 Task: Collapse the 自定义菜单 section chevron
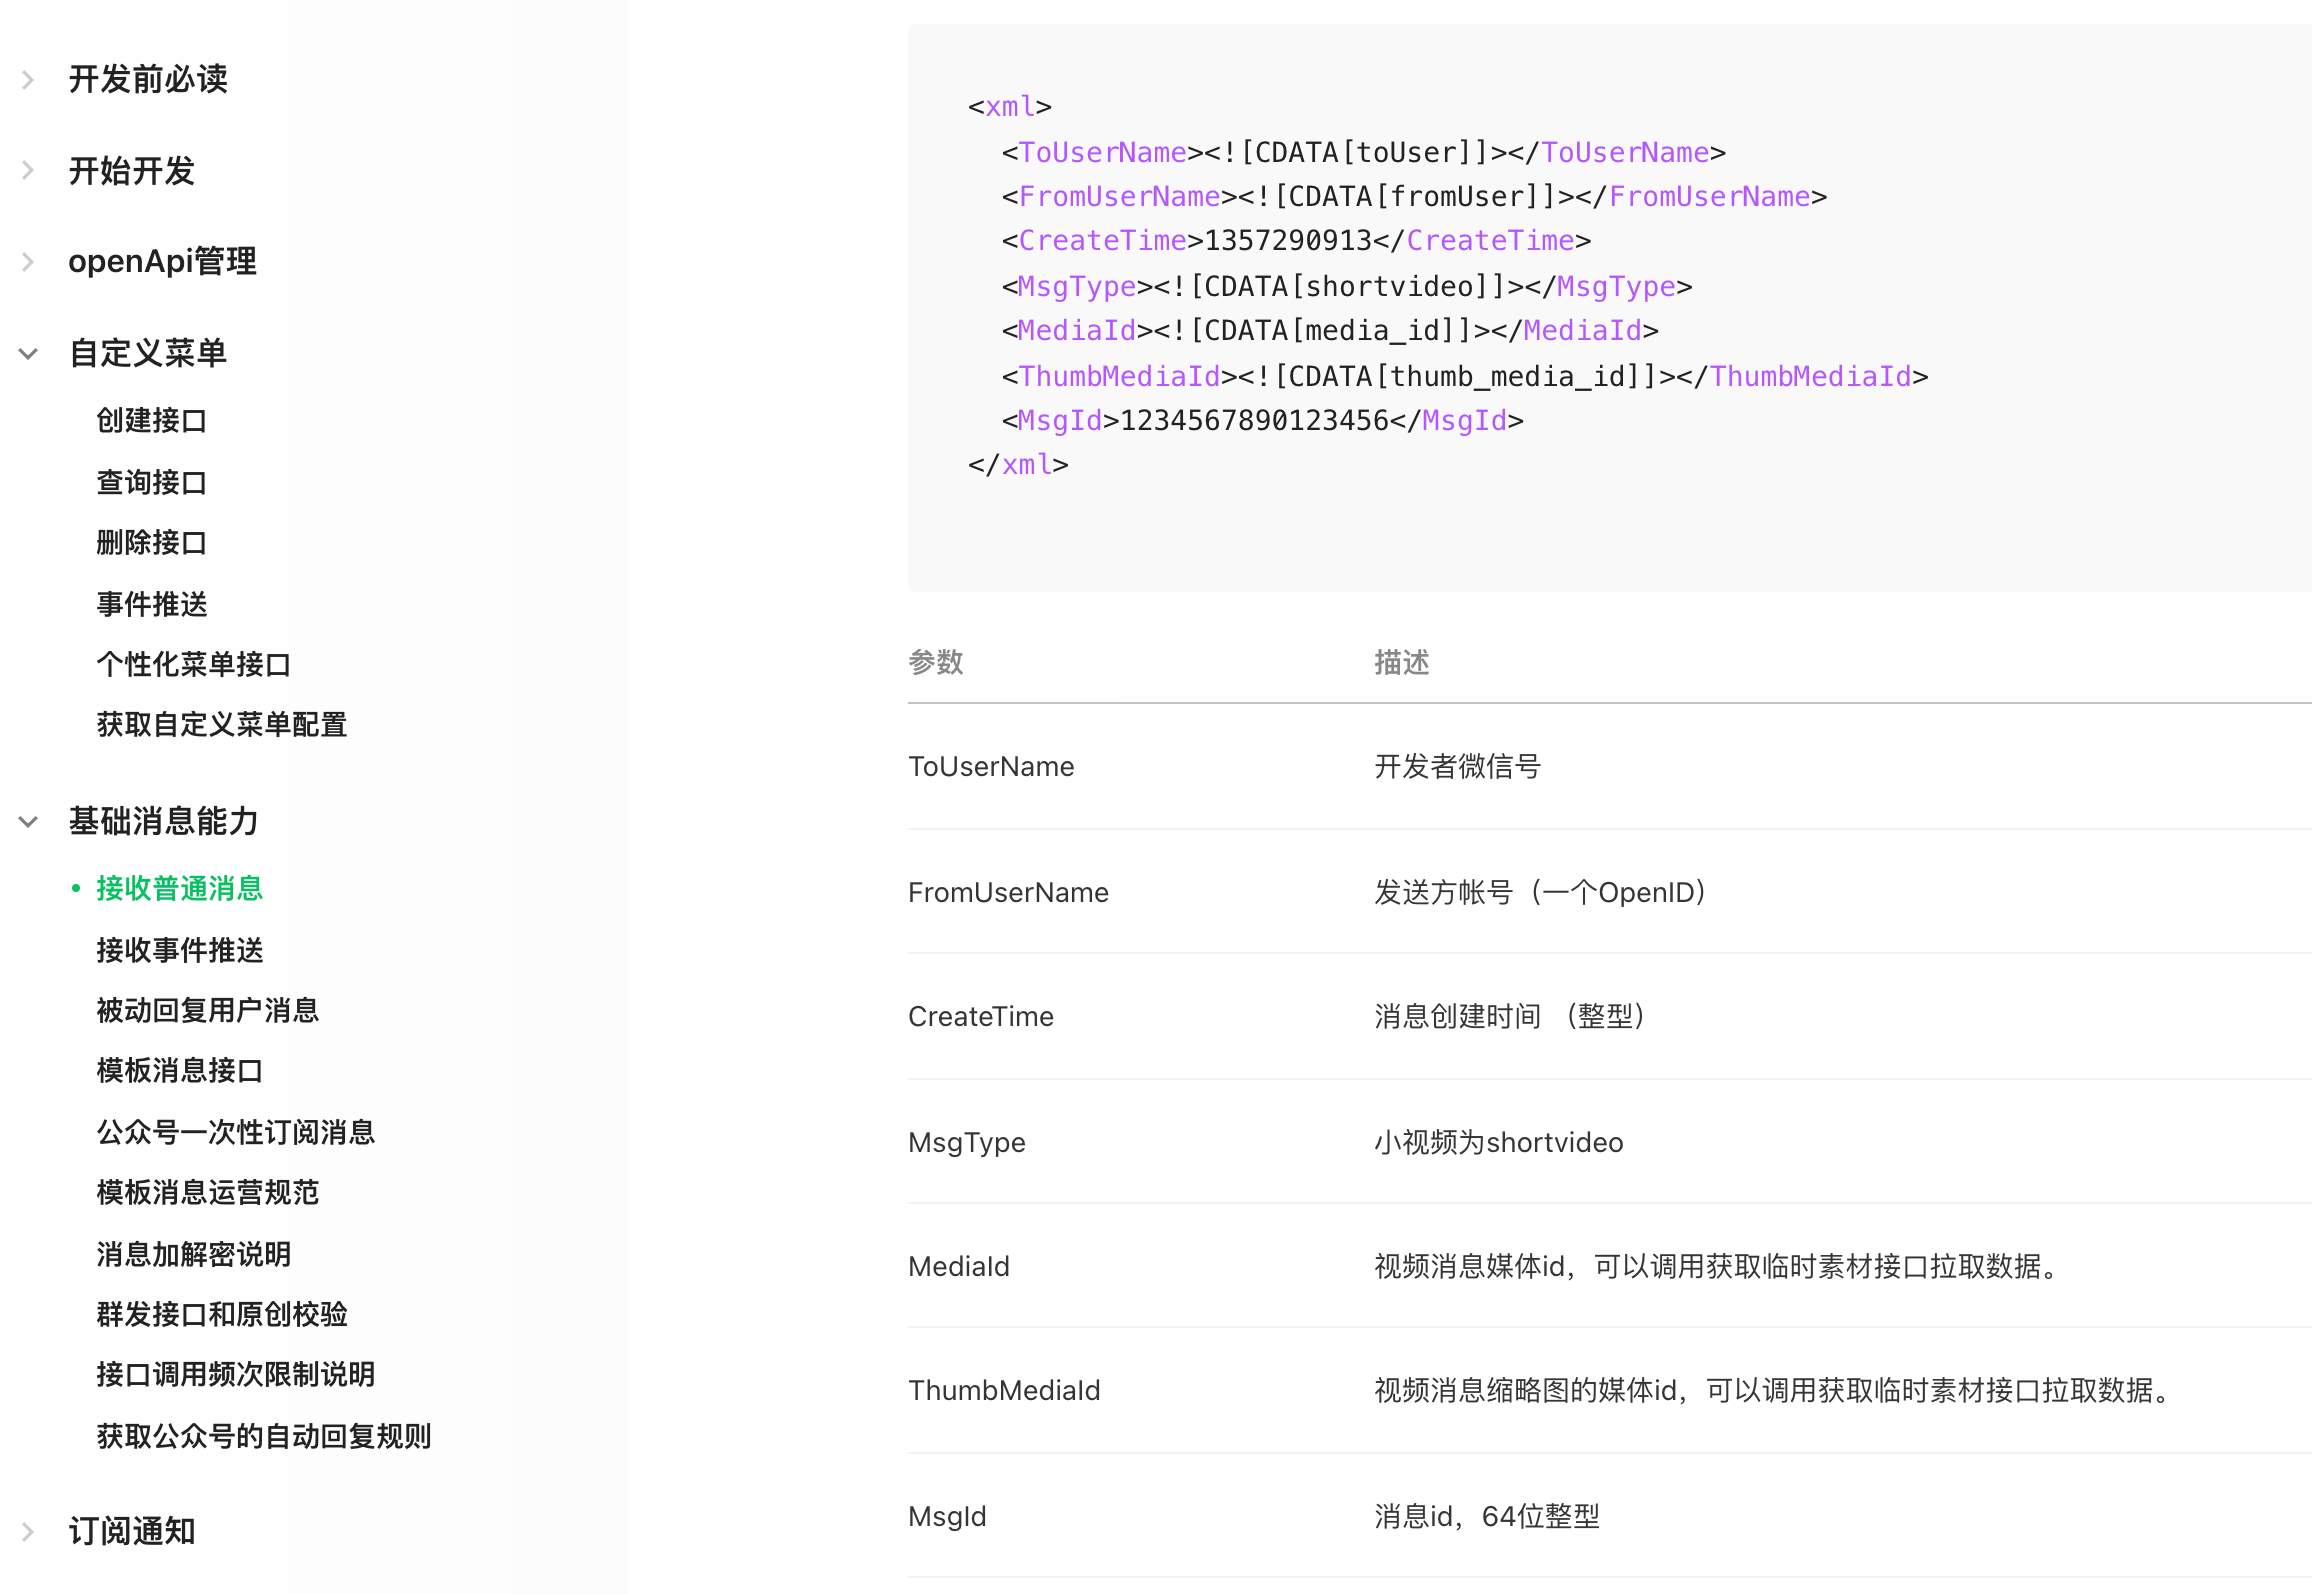(x=28, y=353)
